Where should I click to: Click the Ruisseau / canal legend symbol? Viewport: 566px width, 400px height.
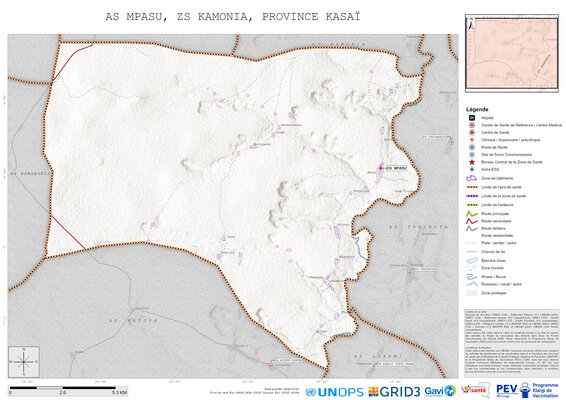(x=471, y=284)
